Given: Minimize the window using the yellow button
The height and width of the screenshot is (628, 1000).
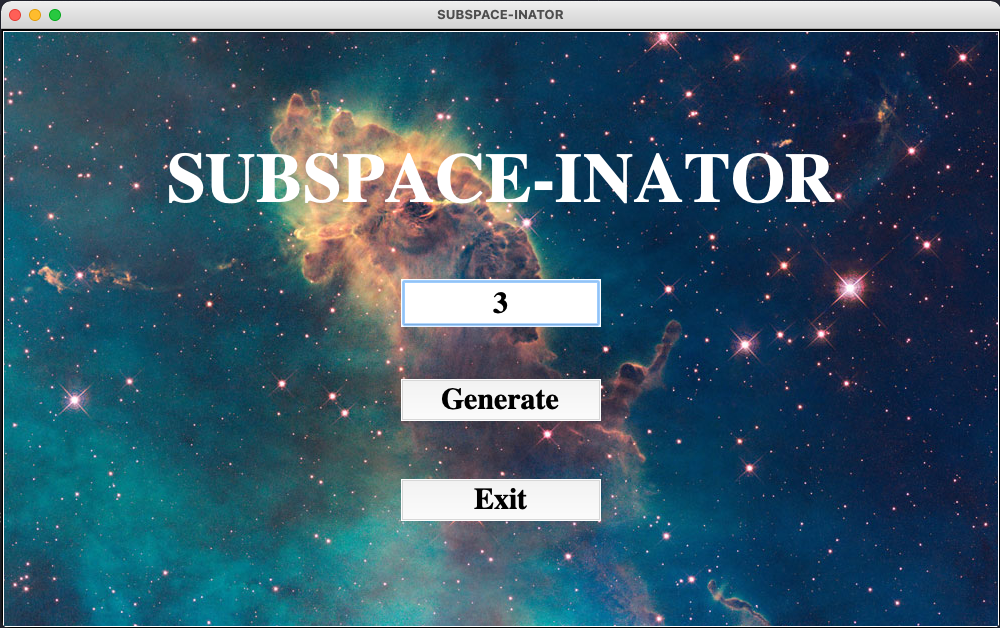Looking at the screenshot, I should (35, 15).
